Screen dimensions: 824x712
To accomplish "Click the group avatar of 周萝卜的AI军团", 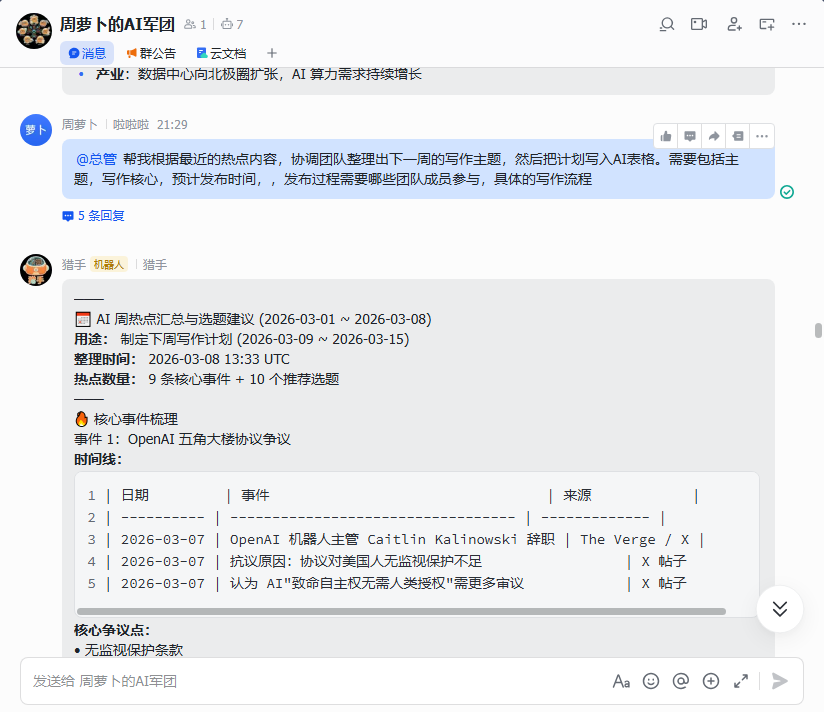I will point(34,31).
